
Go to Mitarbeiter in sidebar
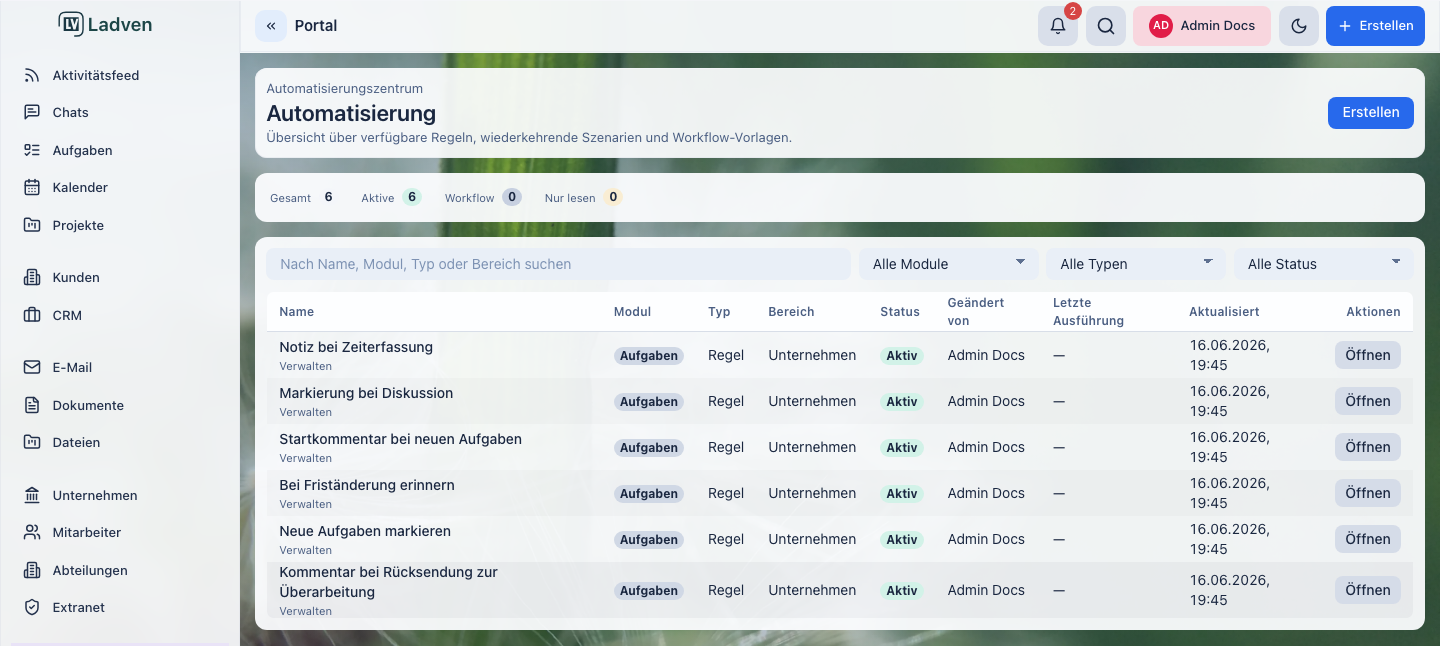pos(87,532)
